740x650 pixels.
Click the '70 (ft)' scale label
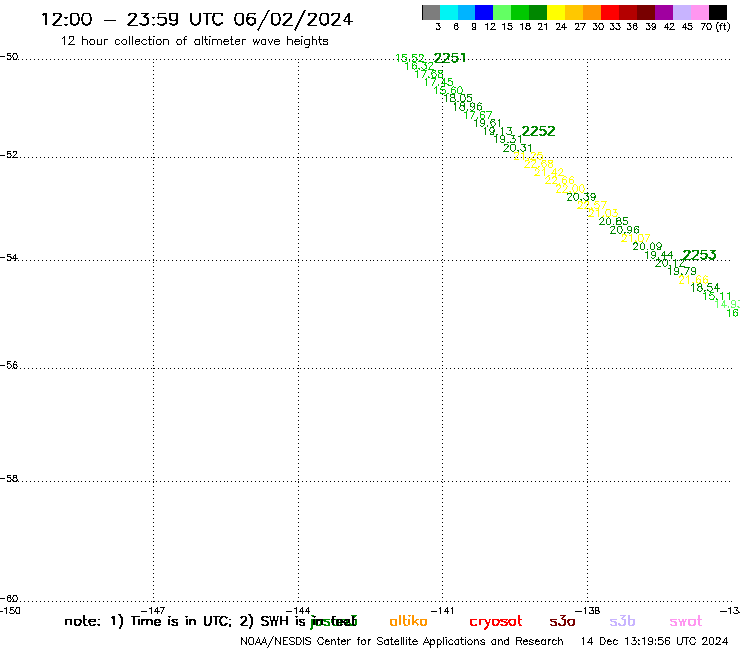click(715, 27)
